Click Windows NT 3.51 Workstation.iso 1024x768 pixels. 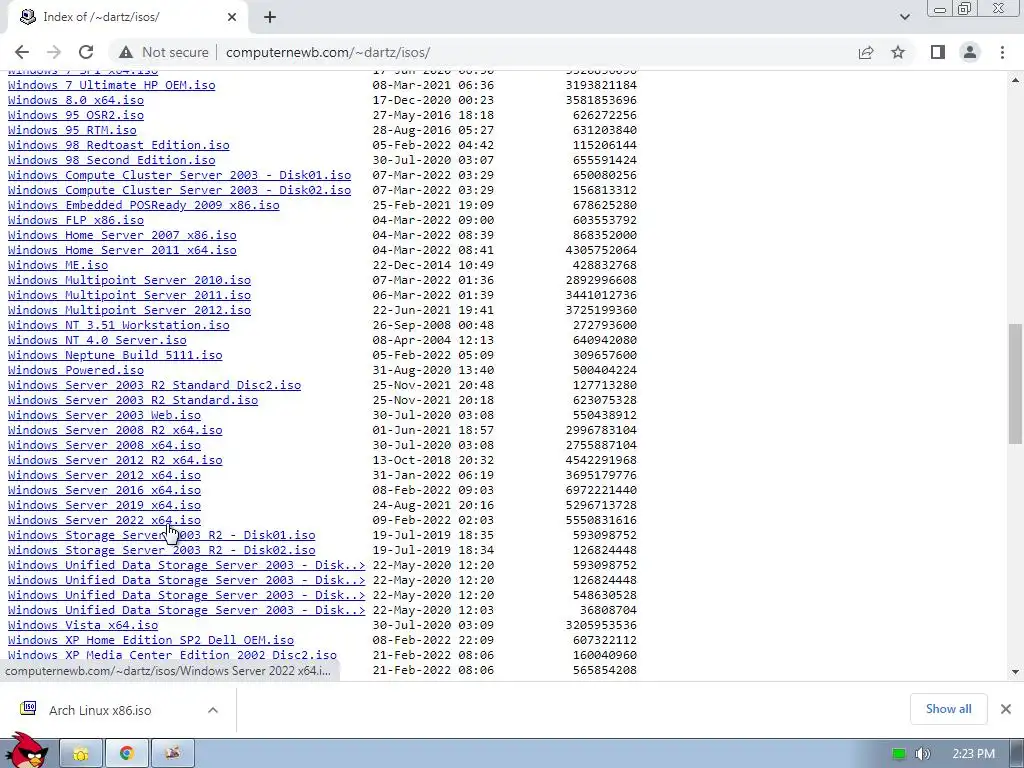tap(119, 325)
